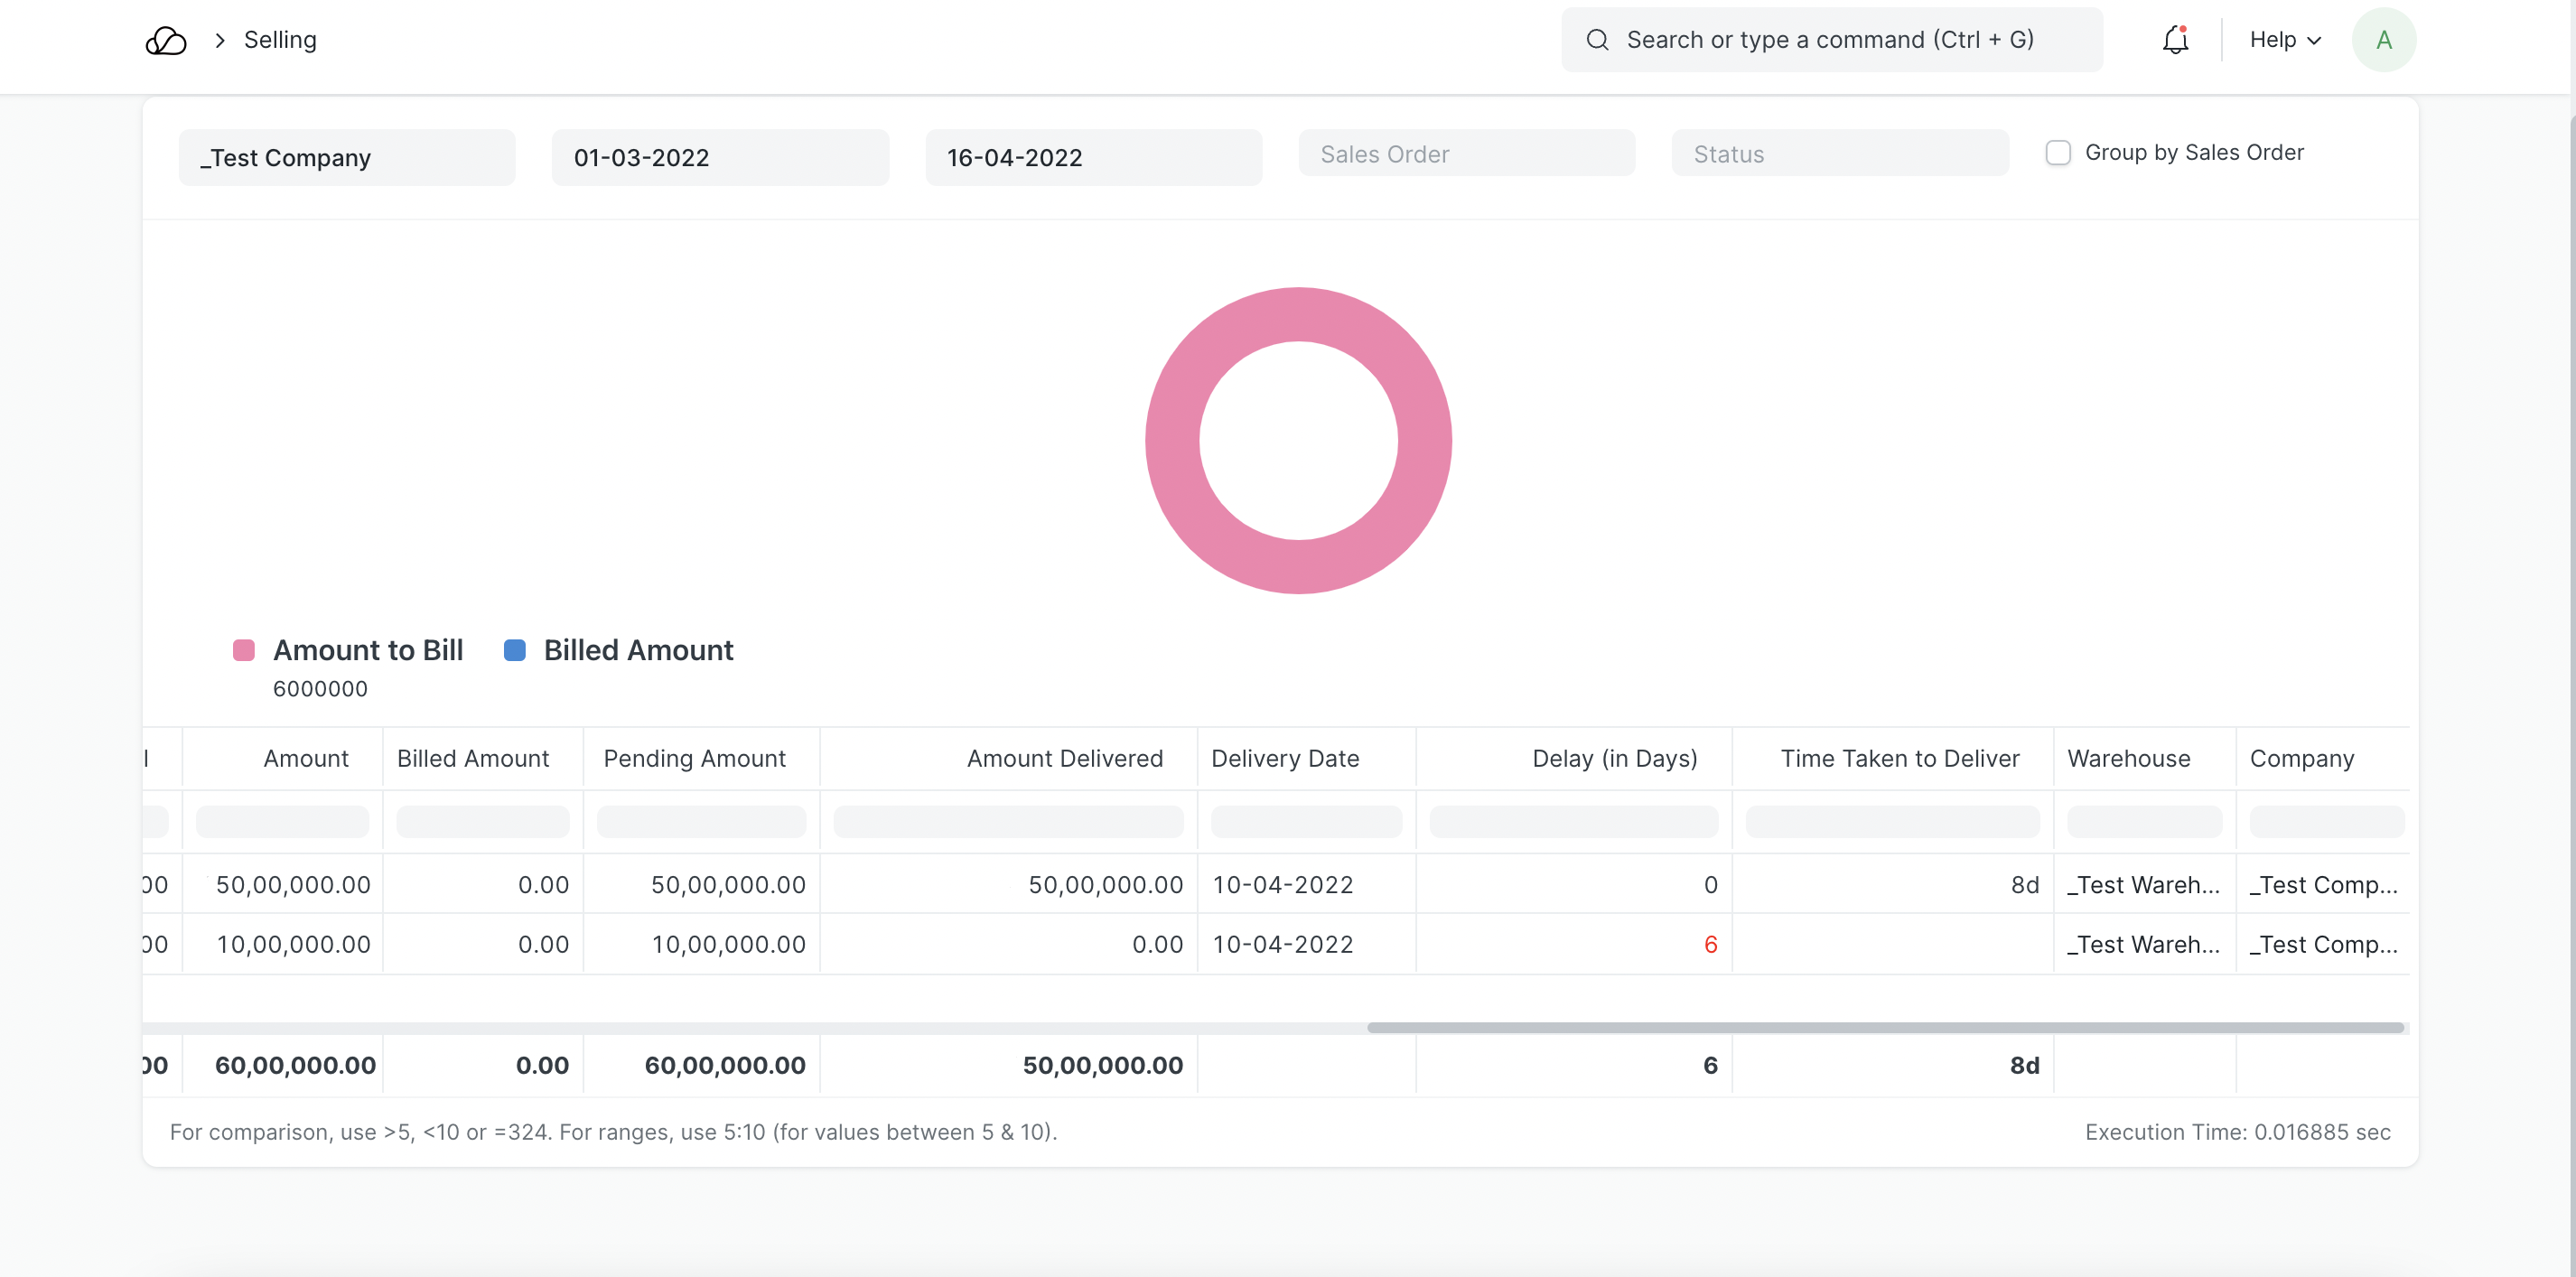Go to Selling breadcrumb link
This screenshot has width=2576, height=1277.
[280, 40]
